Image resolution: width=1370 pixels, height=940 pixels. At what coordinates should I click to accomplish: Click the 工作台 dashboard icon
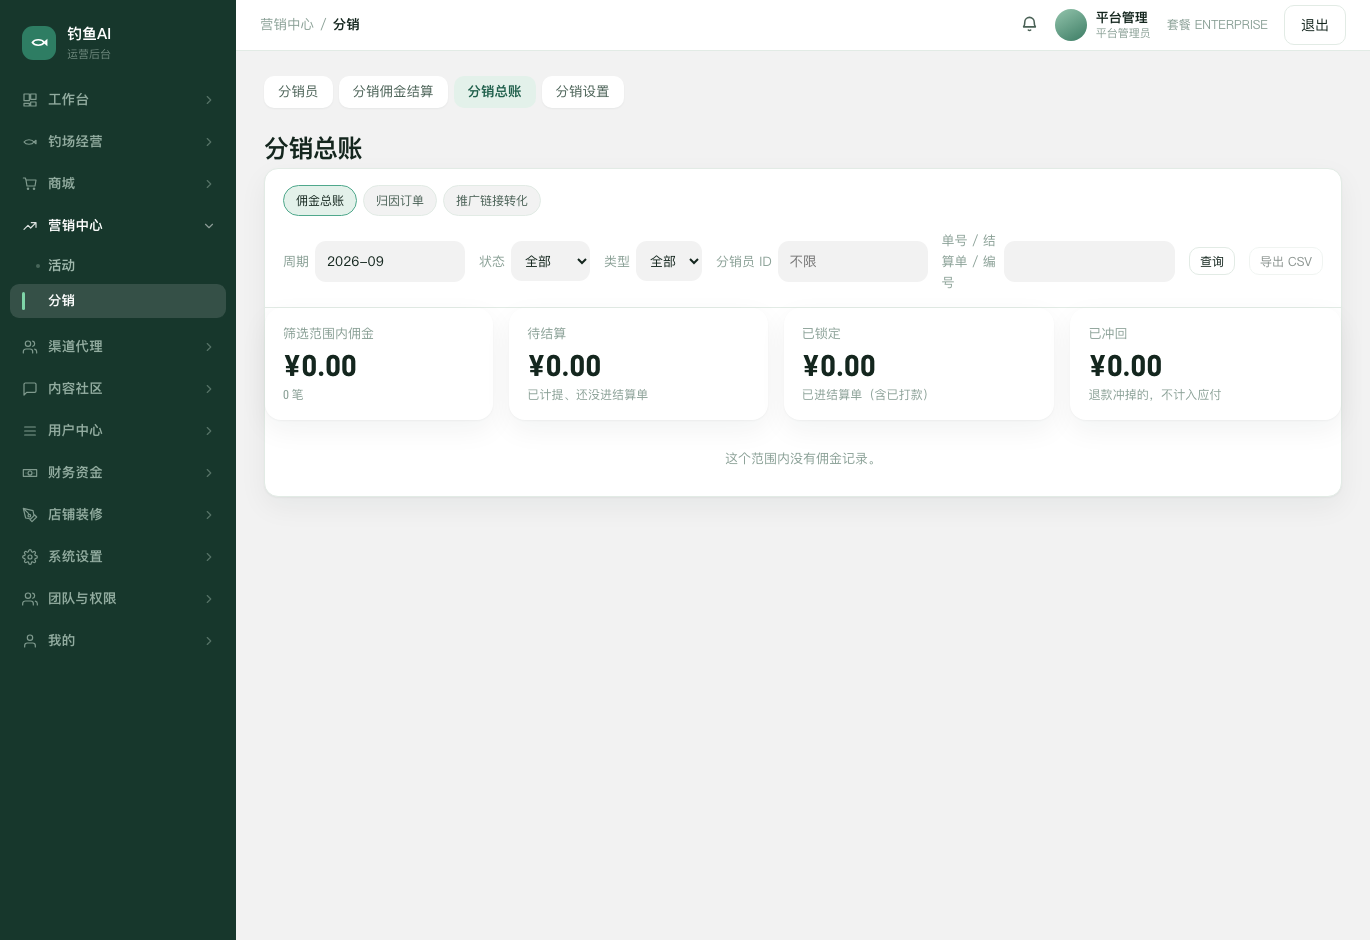click(x=30, y=100)
